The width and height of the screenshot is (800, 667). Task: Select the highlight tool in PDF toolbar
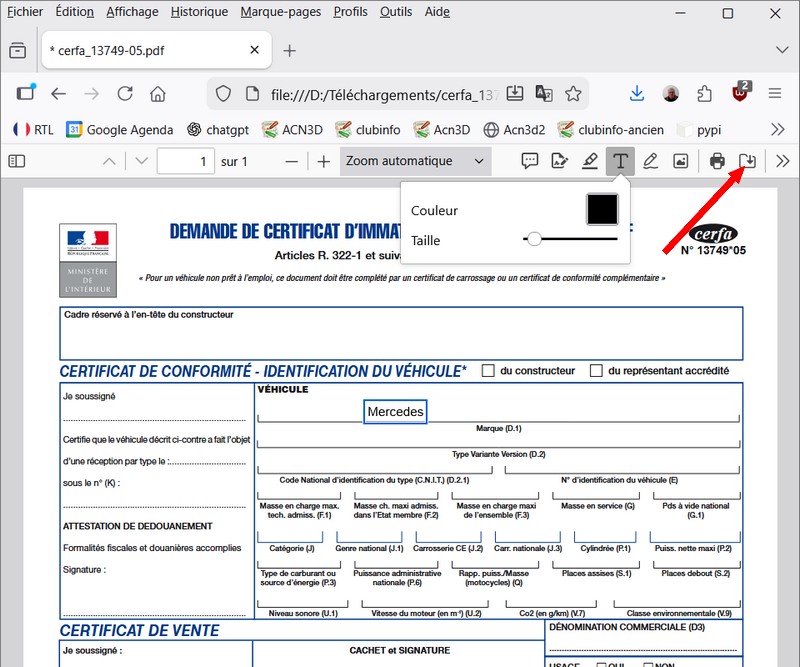click(x=590, y=161)
